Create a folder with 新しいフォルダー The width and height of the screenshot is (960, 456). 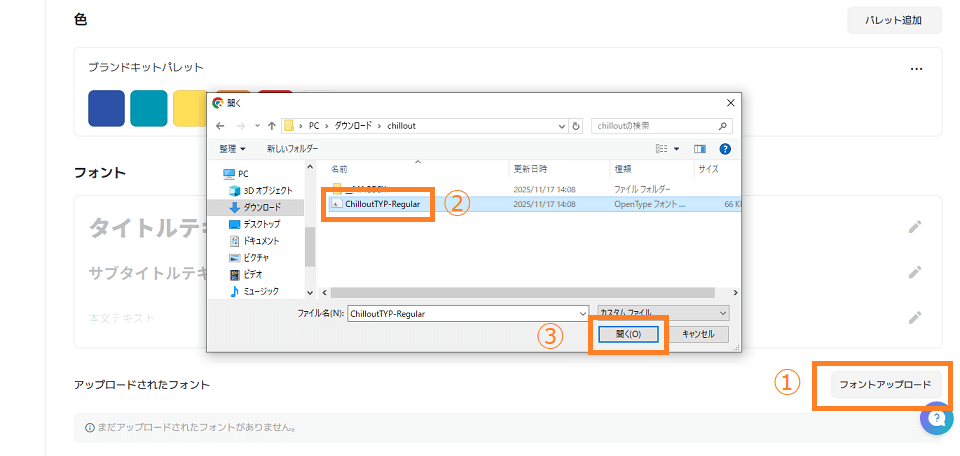click(x=293, y=149)
